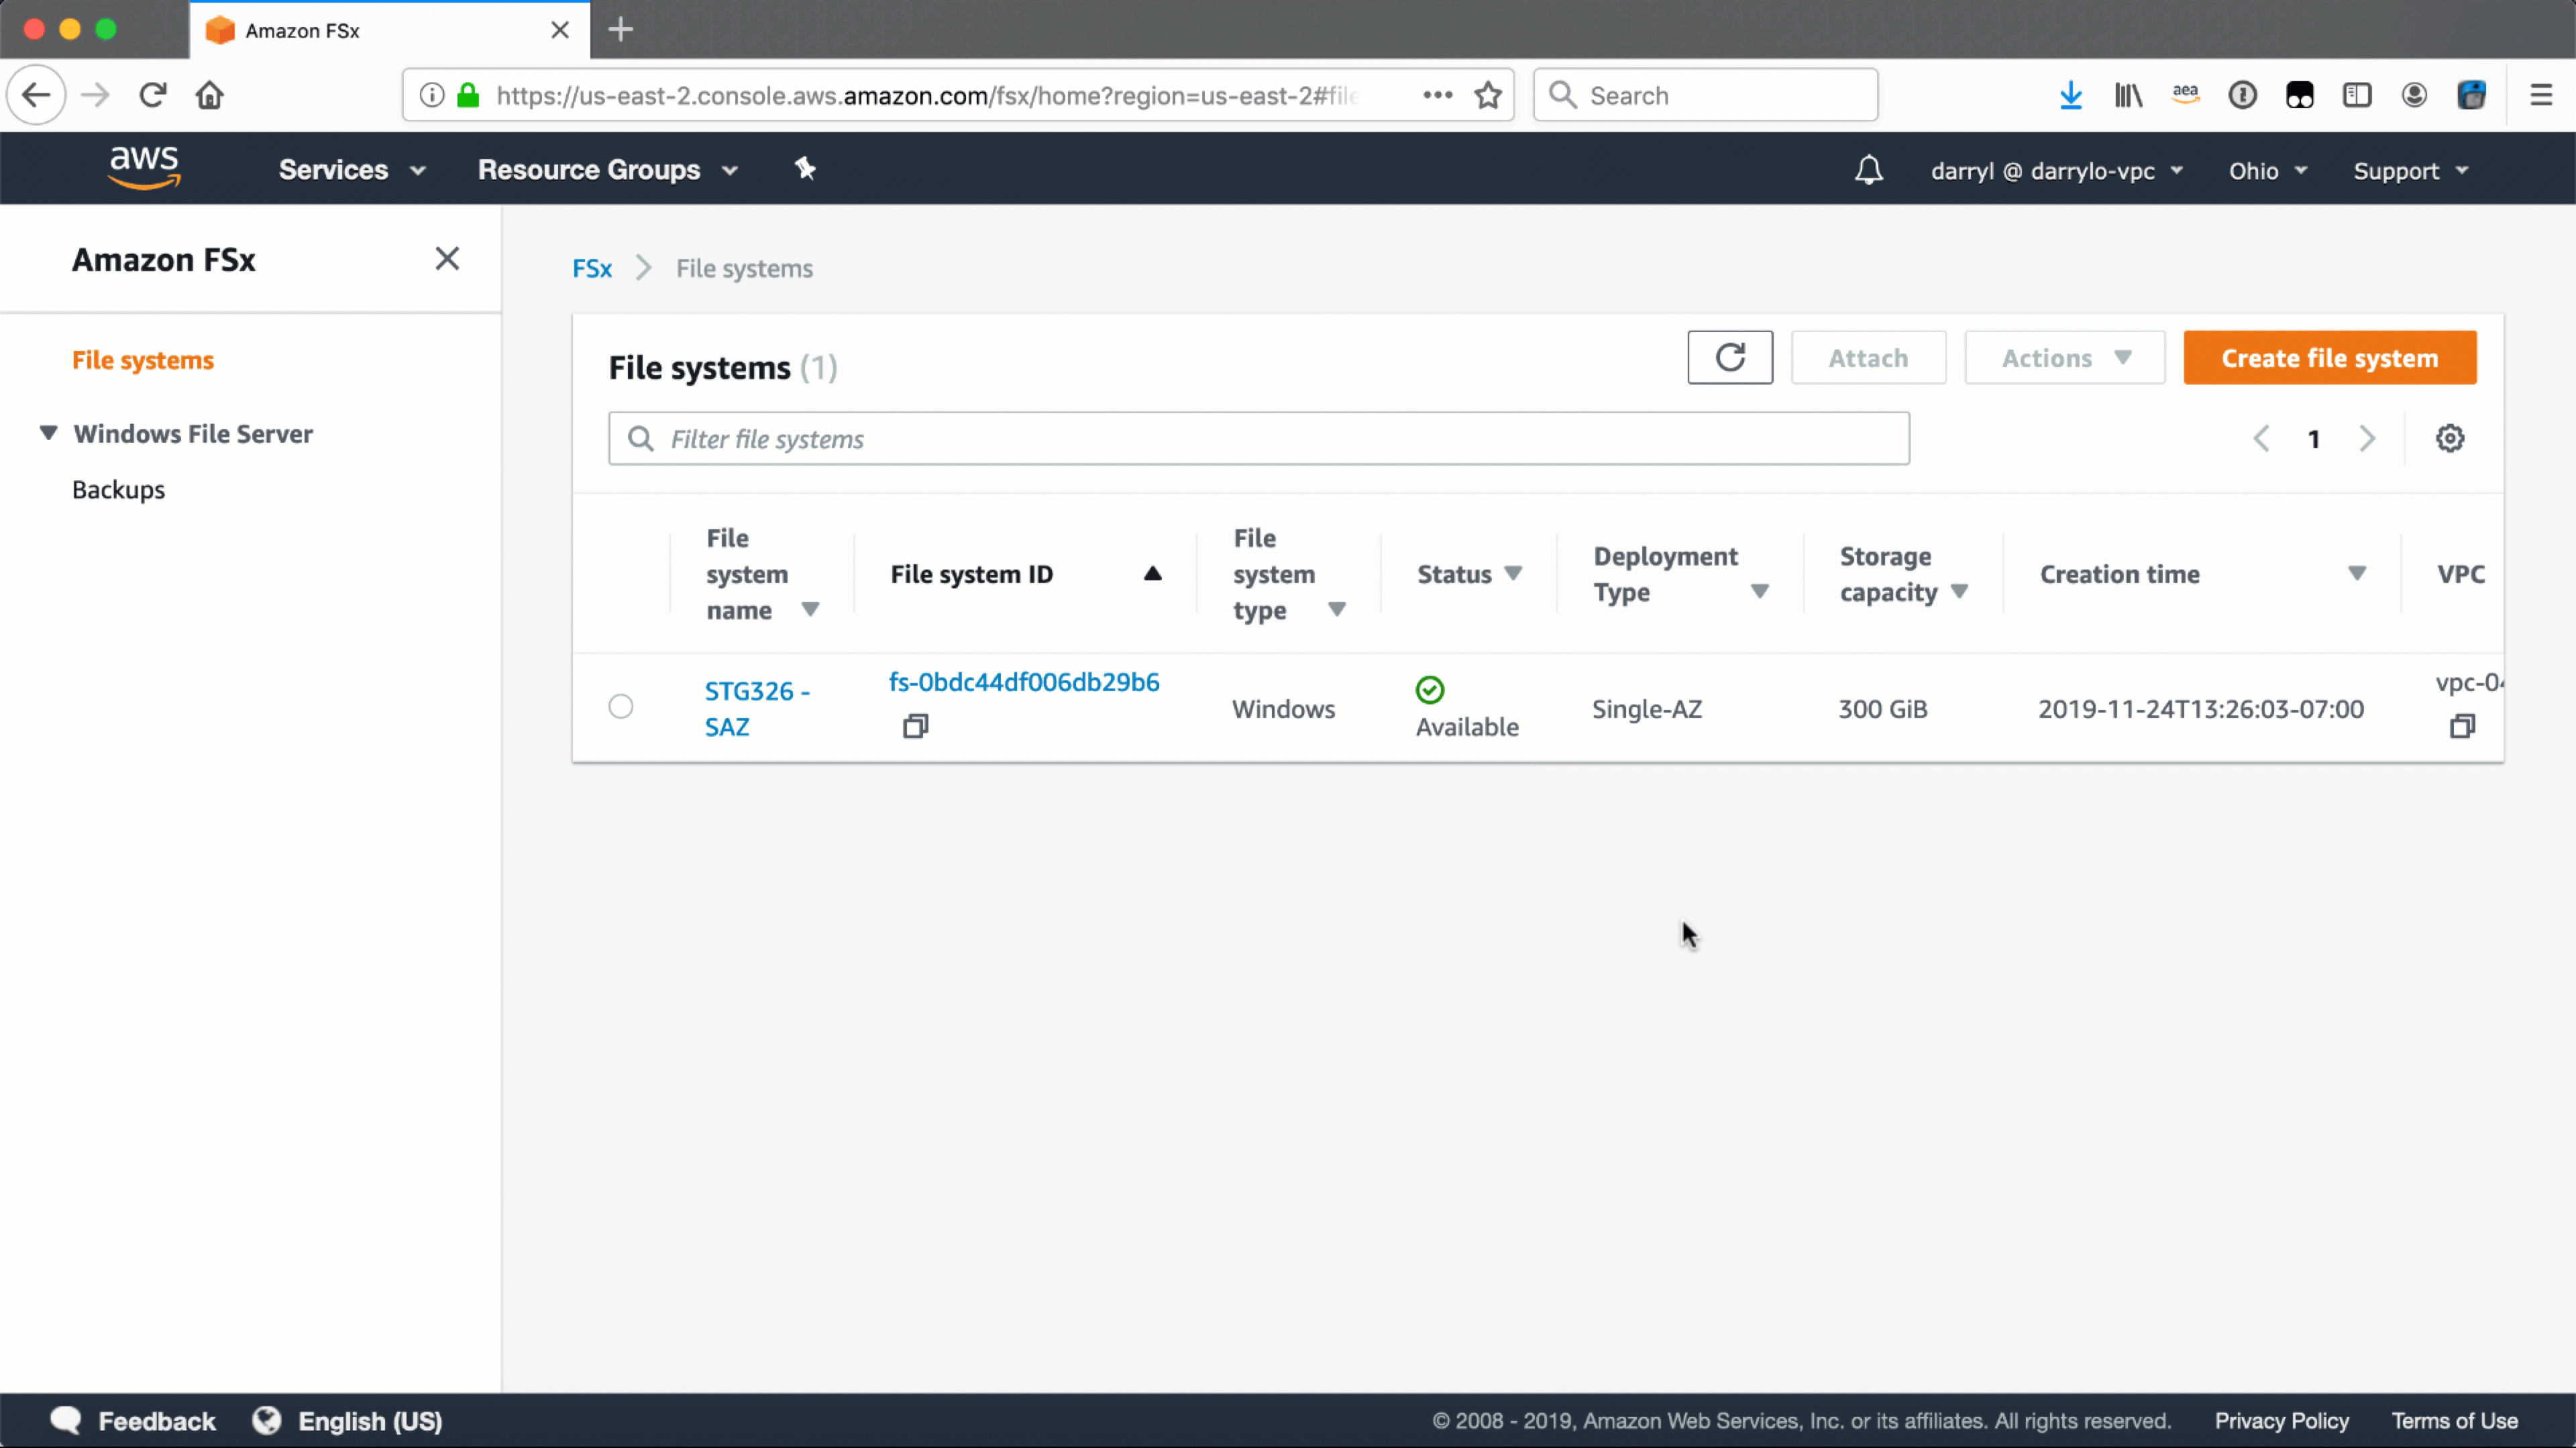Open the site information icon in address bar

pos(432,95)
